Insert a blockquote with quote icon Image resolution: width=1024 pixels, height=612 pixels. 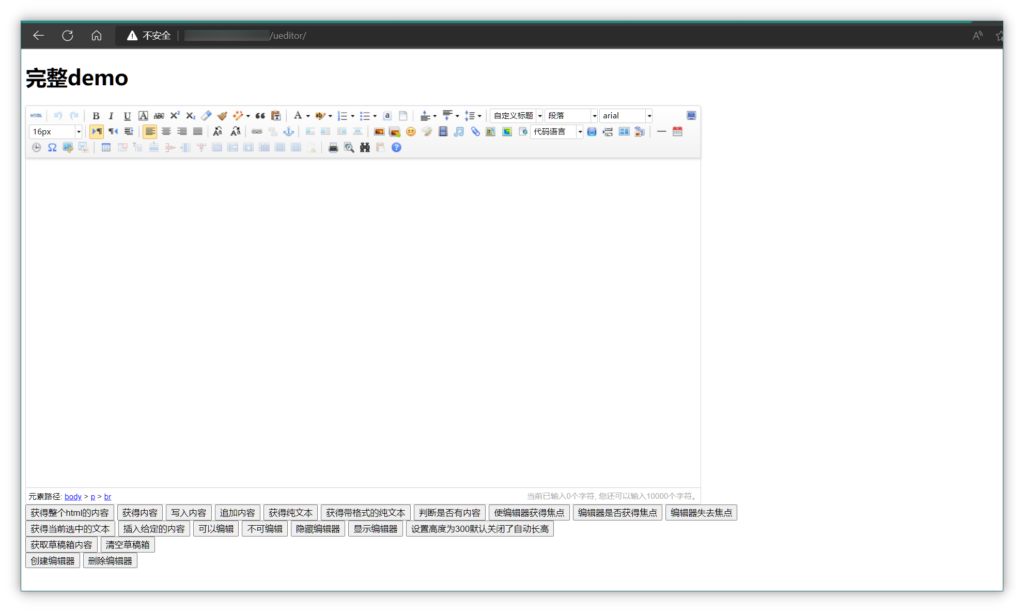coord(260,116)
